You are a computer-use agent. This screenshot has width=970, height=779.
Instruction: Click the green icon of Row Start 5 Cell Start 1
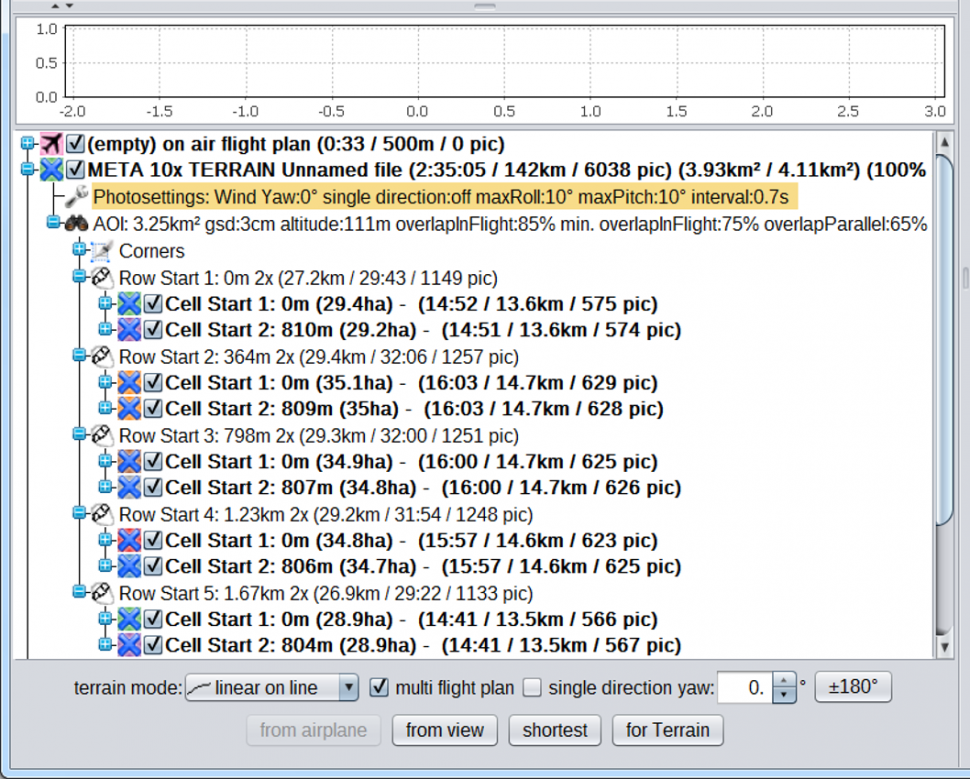tap(129, 620)
